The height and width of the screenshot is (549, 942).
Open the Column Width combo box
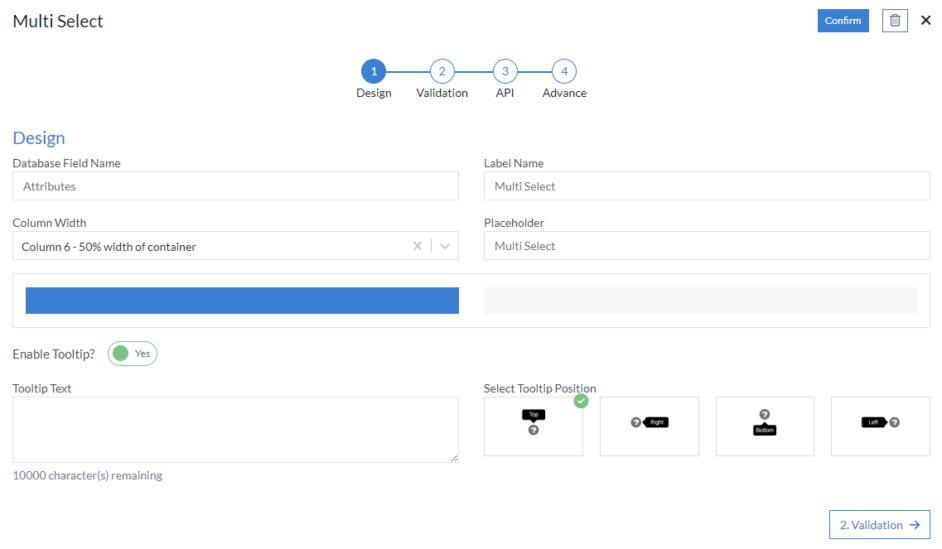[x=236, y=246]
